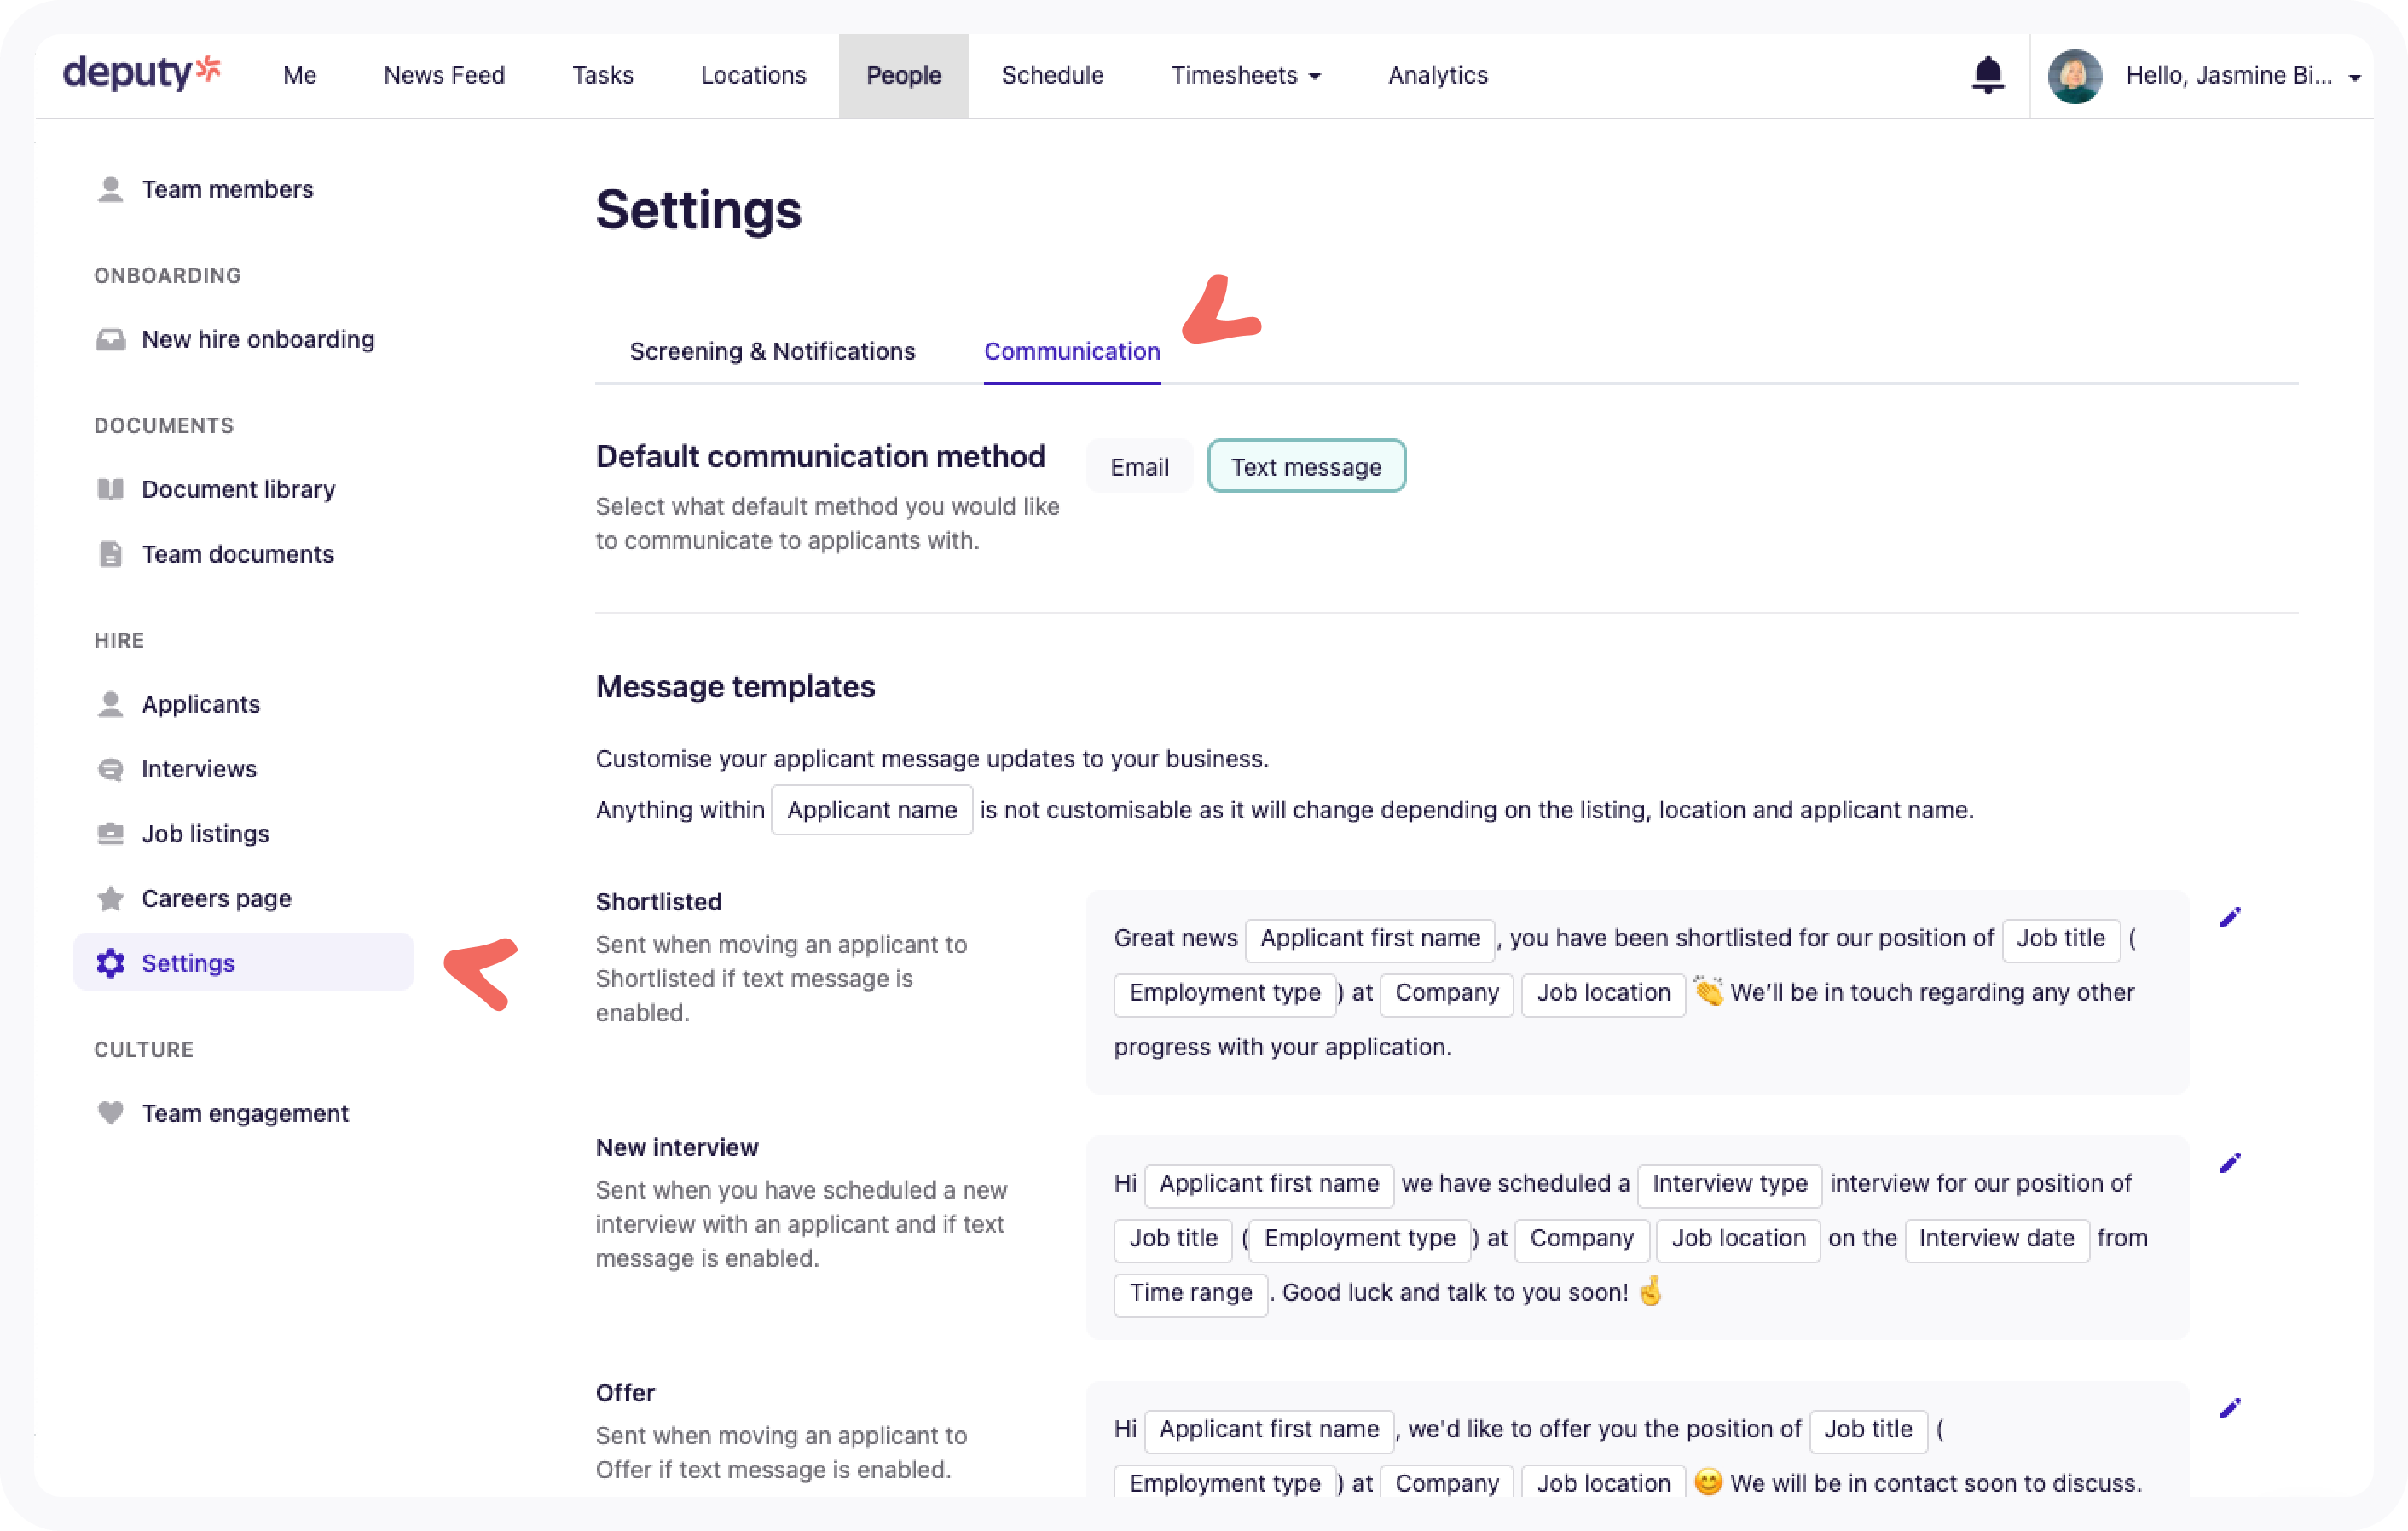Image resolution: width=2408 pixels, height=1531 pixels.
Task: Click the Team documents file icon
Action: coord(110,554)
